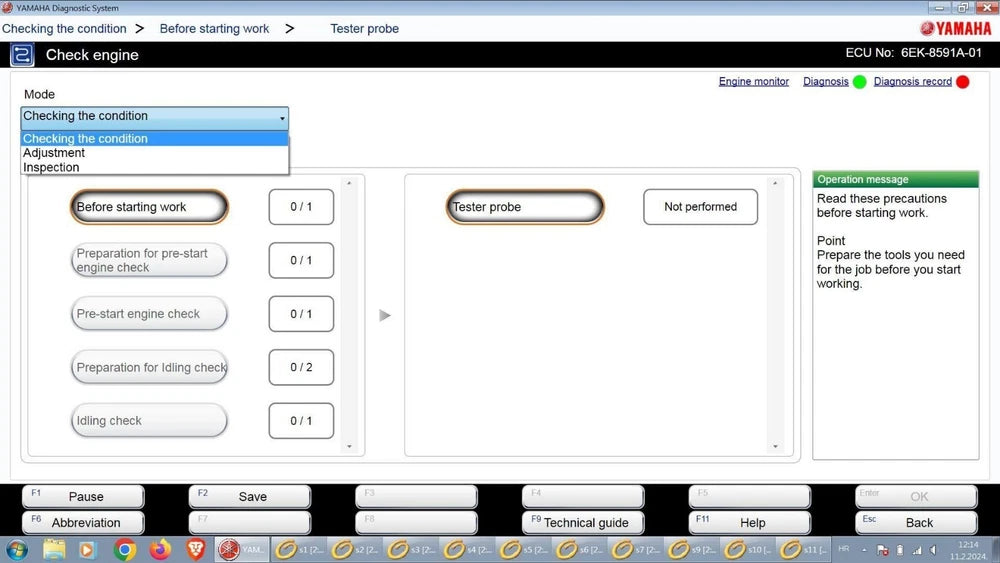The width and height of the screenshot is (1000, 563).
Task: Click the F2 Save button
Action: point(249,496)
